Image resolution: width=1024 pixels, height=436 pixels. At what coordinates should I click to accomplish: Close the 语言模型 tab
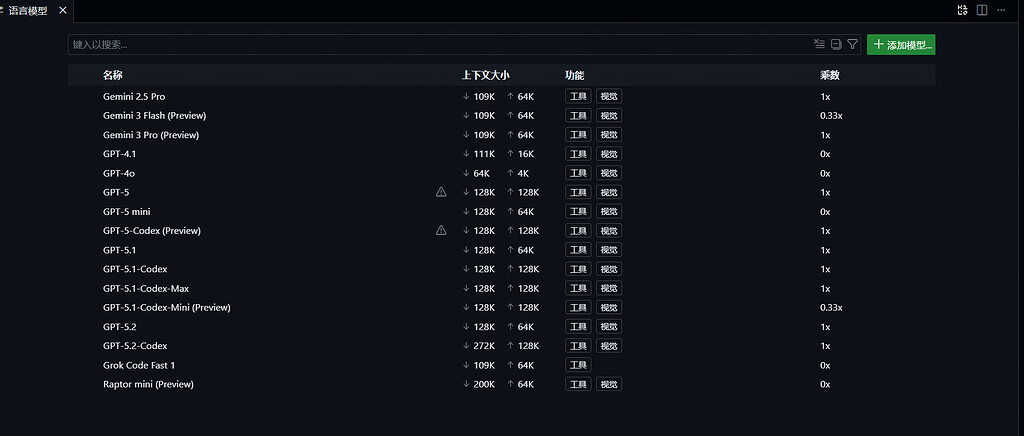click(x=63, y=10)
